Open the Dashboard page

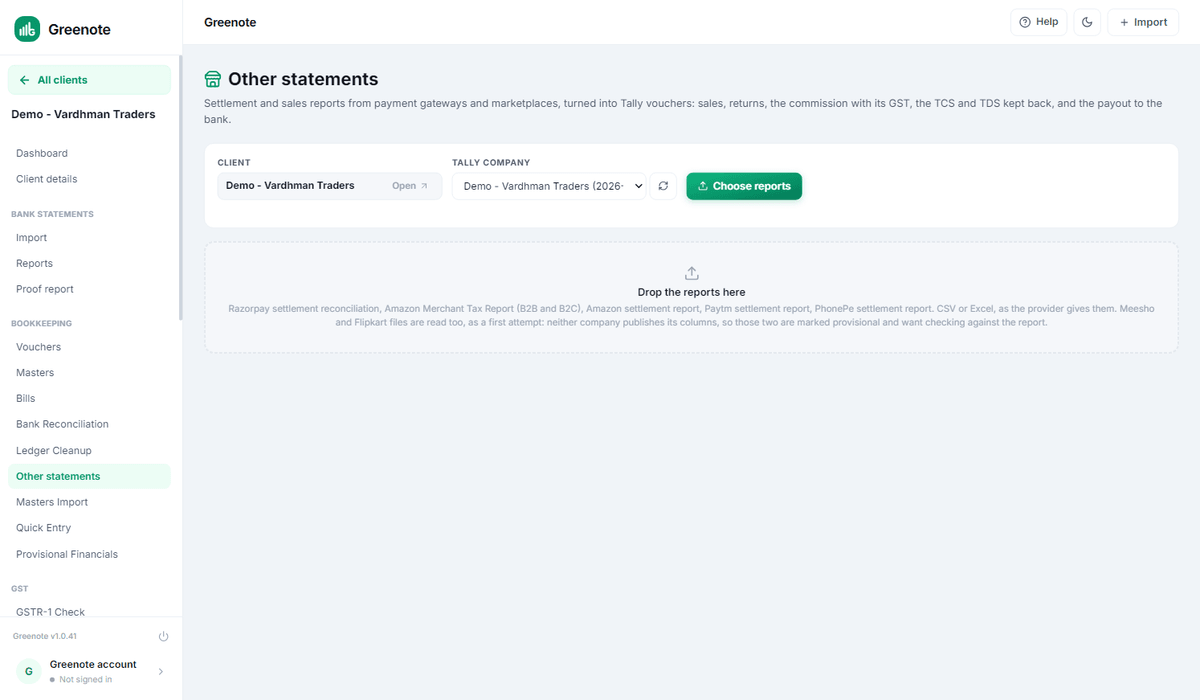tap(89, 153)
